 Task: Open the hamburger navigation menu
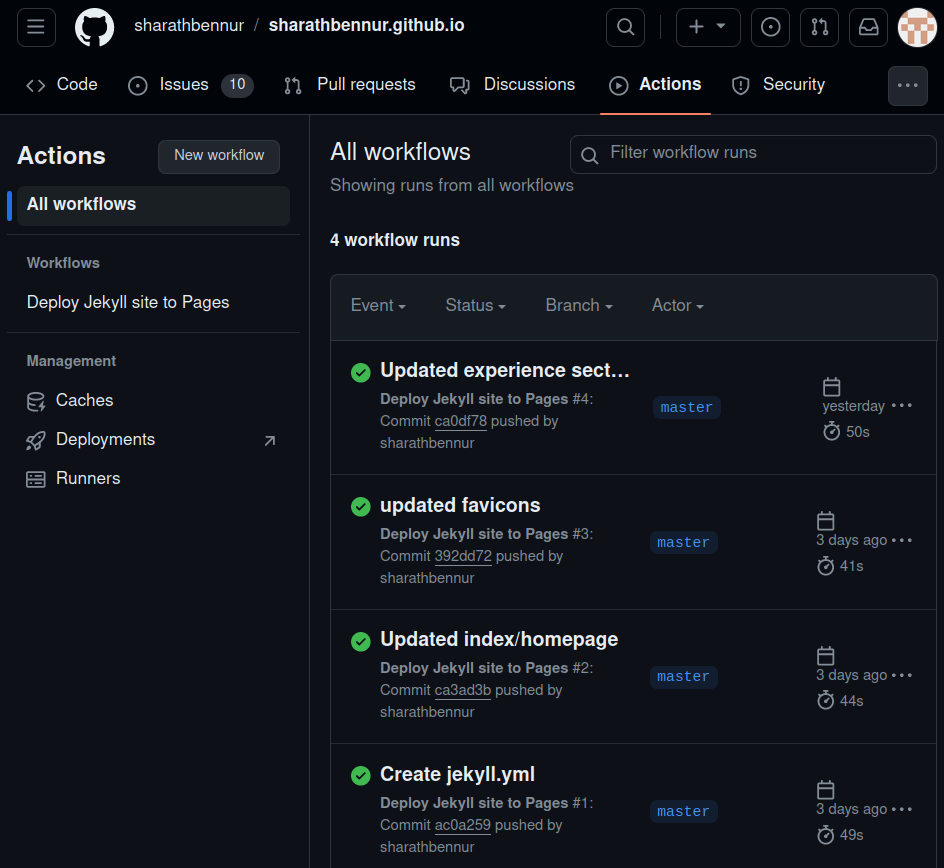tap(36, 27)
